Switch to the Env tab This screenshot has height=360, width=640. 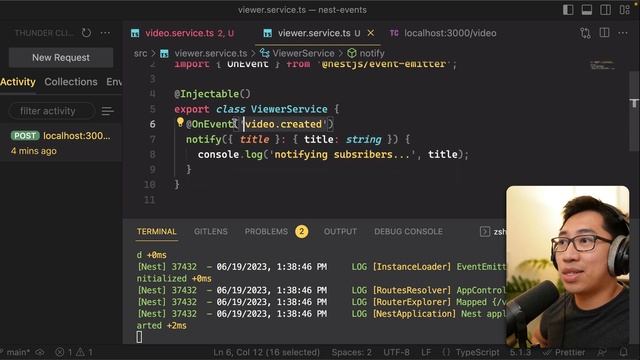[x=114, y=82]
